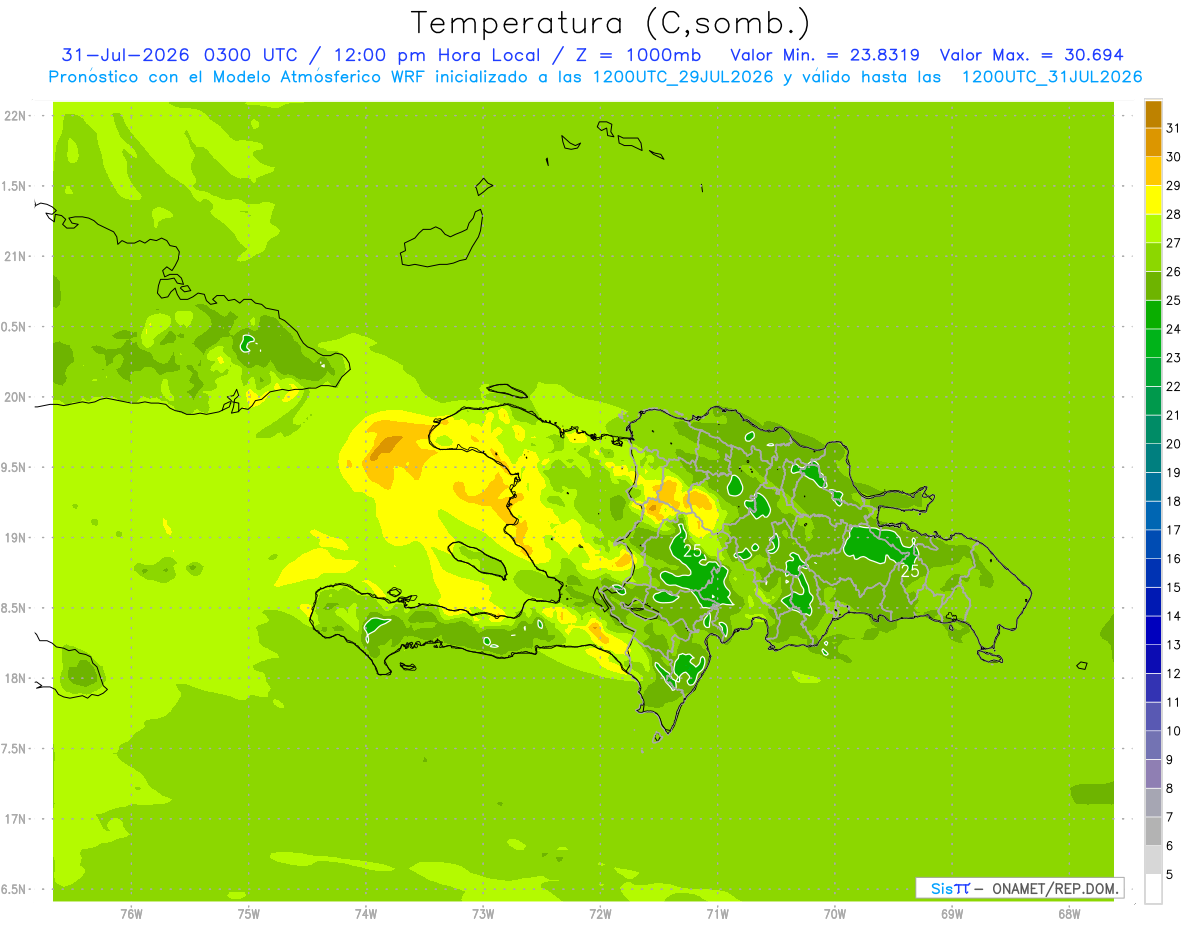1200x927 pixels.
Task: Pick the legend band between 26 and 27
Action: click(1153, 257)
